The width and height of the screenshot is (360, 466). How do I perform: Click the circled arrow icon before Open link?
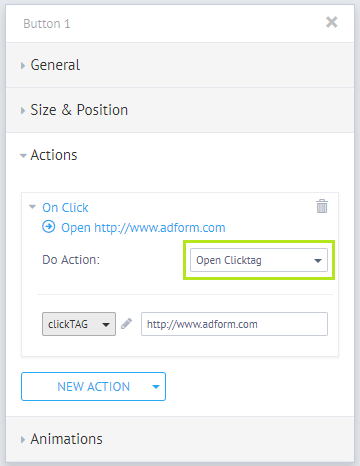[49, 227]
